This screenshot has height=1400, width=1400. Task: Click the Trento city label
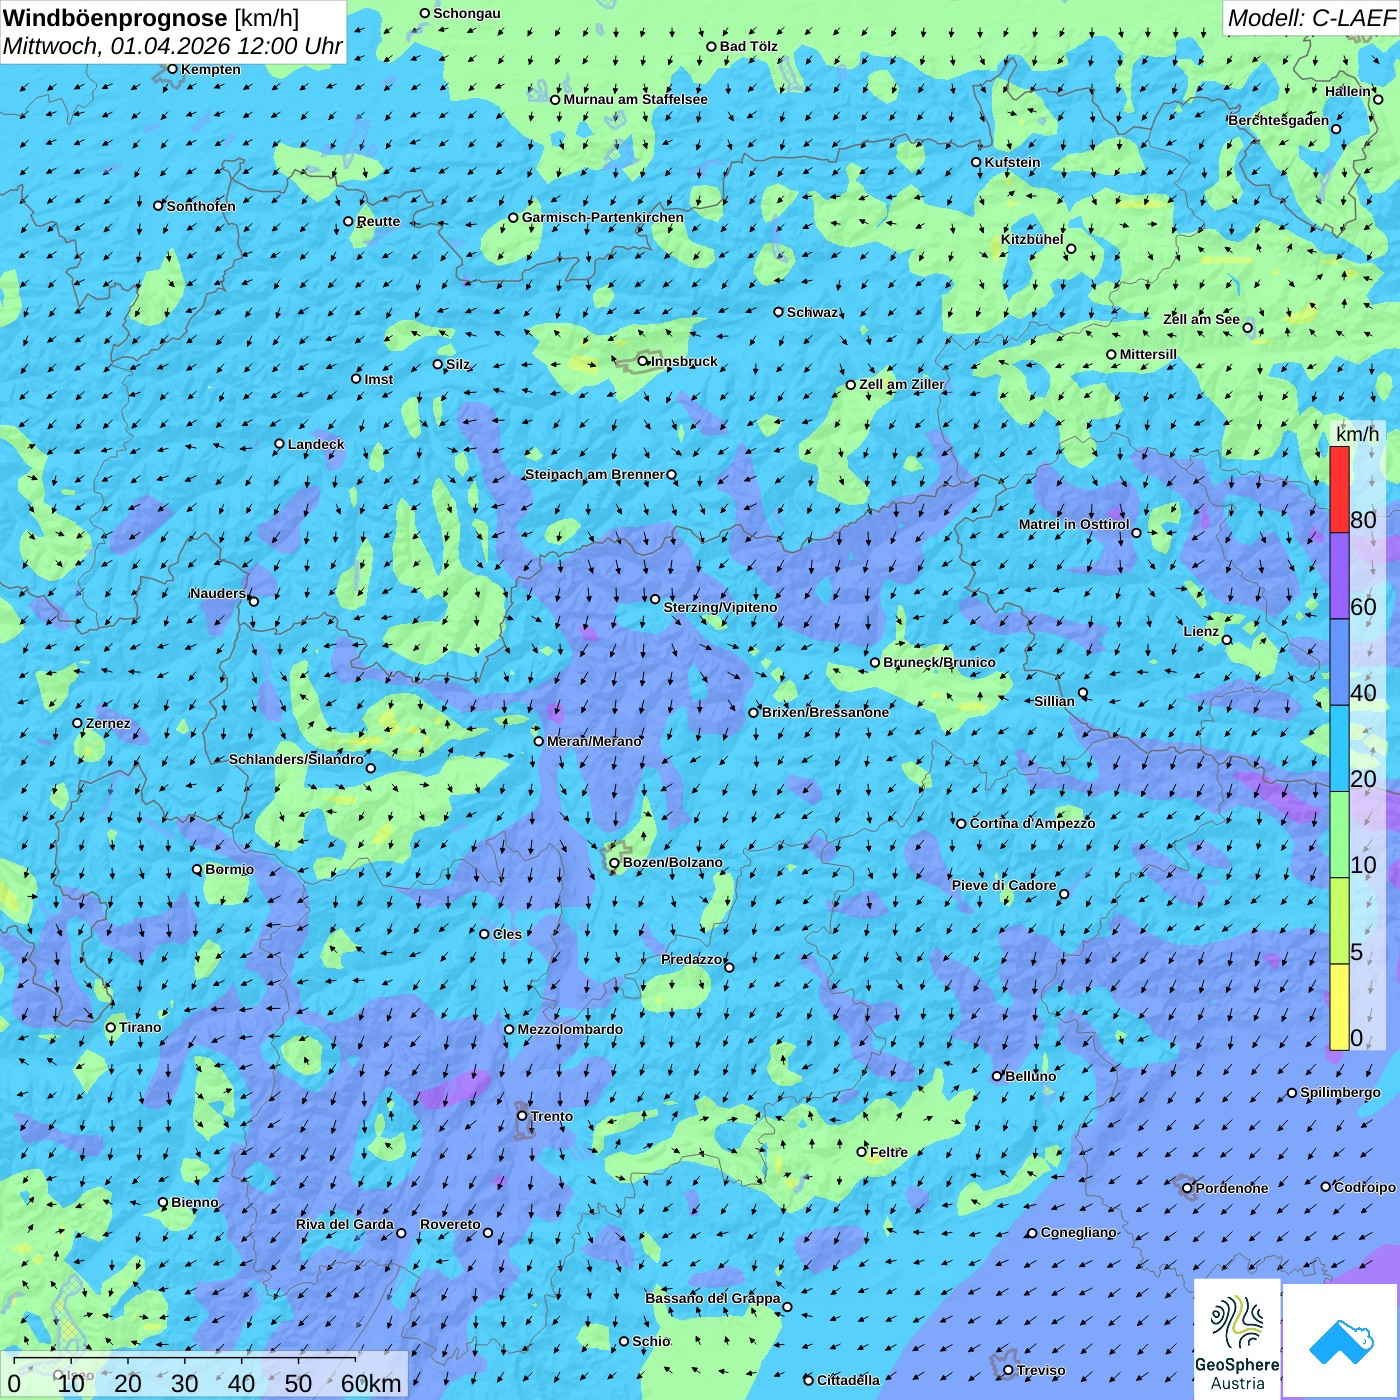click(x=552, y=1116)
